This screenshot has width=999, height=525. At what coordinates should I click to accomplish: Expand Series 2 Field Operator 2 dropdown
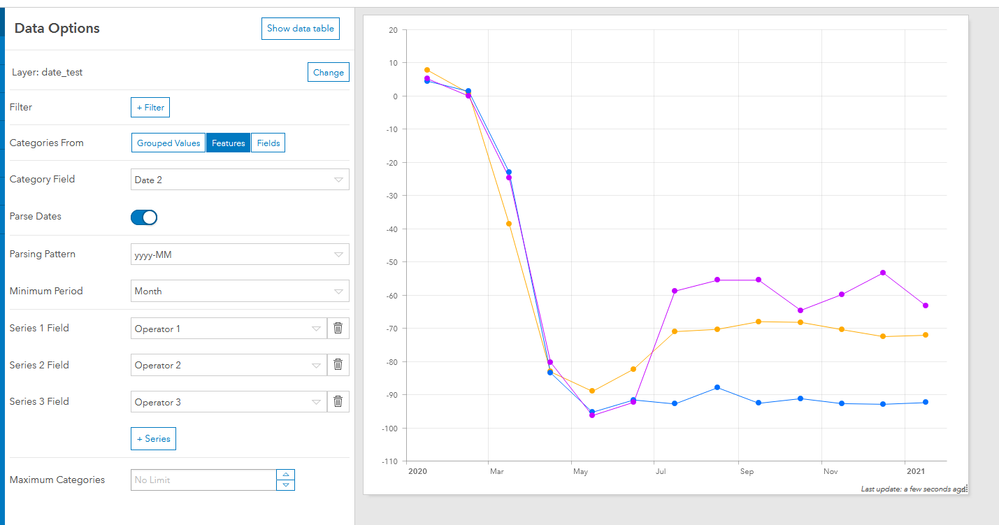point(228,365)
